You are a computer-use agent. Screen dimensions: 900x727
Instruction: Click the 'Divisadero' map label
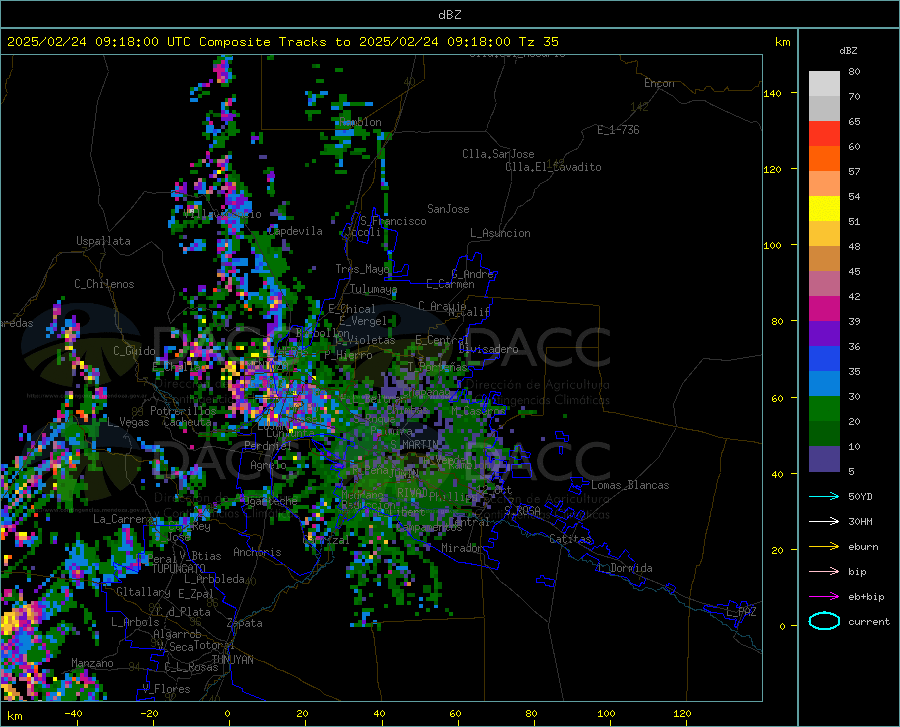pyautogui.click(x=488, y=349)
